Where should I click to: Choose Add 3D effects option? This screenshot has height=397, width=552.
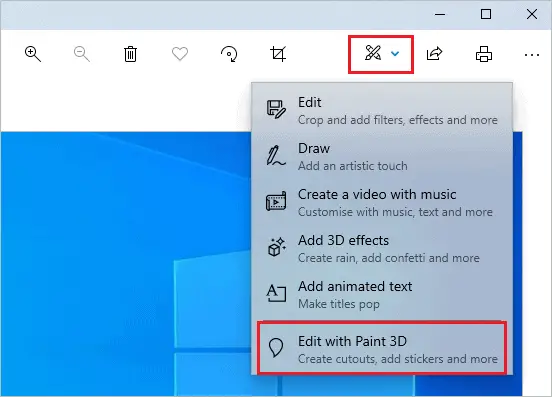point(382,248)
